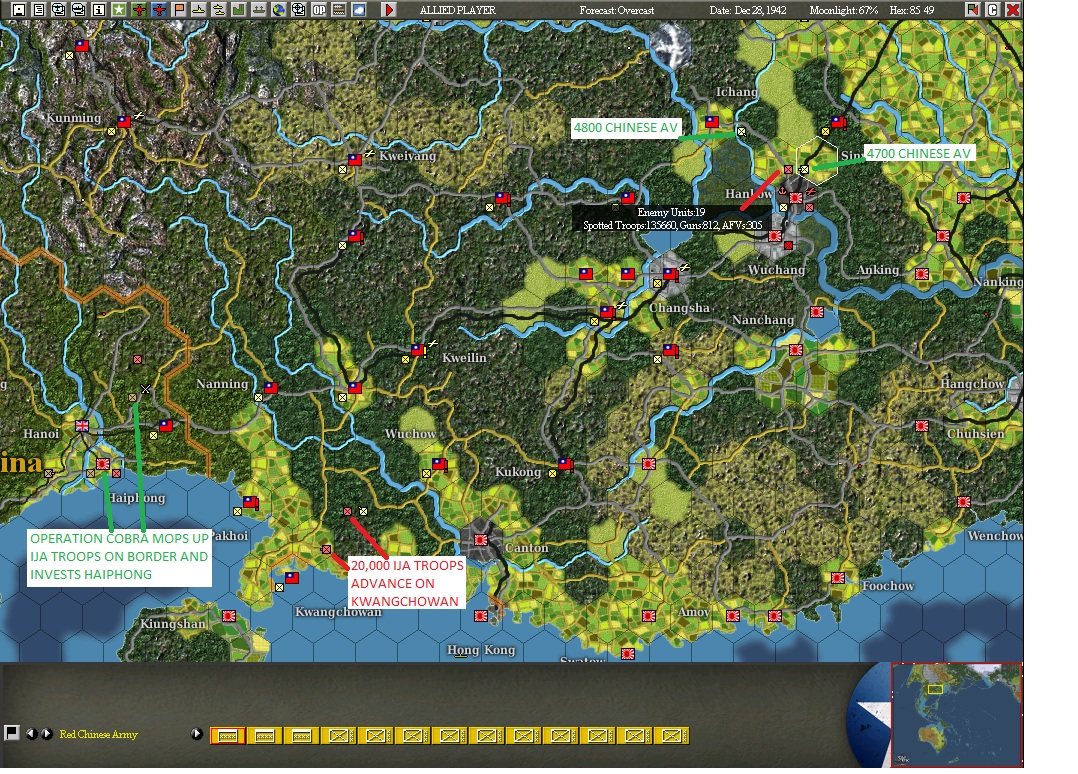Image resolution: width=1078 pixels, height=774 pixels.
Task: Click the 'Wenchow' city label
Action: click(x=995, y=535)
